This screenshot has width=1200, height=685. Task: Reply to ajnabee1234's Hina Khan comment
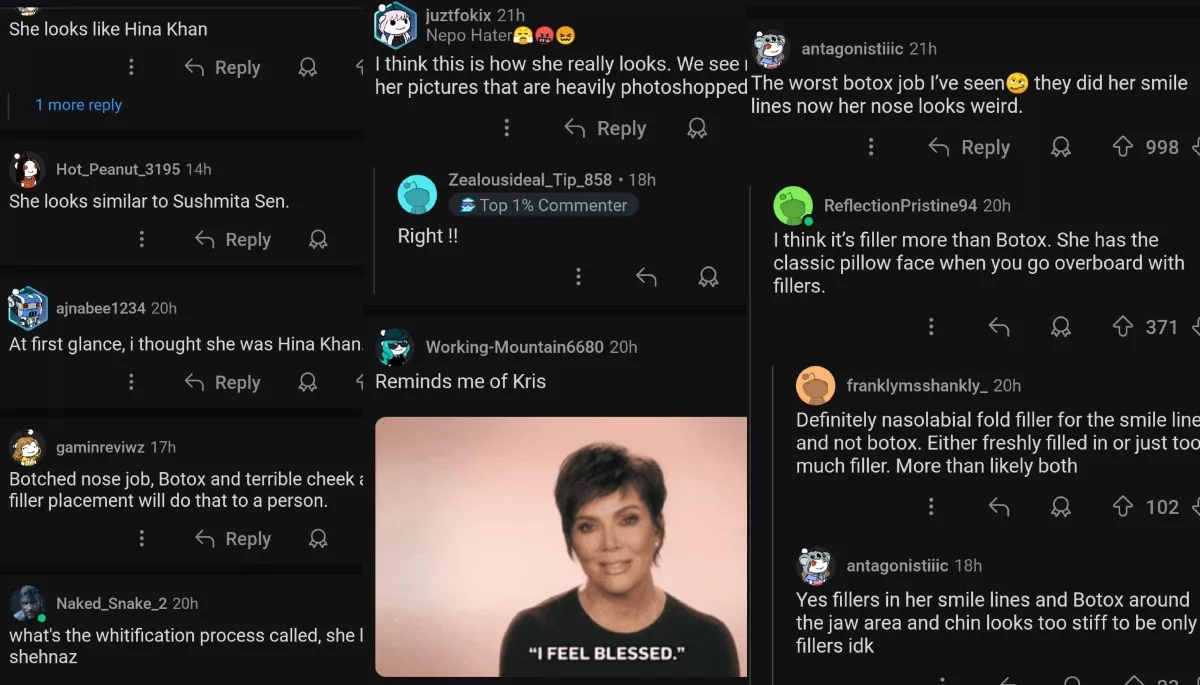coord(222,382)
